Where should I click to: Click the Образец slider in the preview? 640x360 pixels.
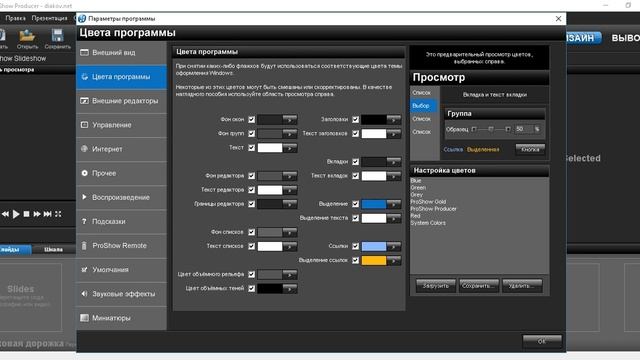pyautogui.click(x=491, y=129)
